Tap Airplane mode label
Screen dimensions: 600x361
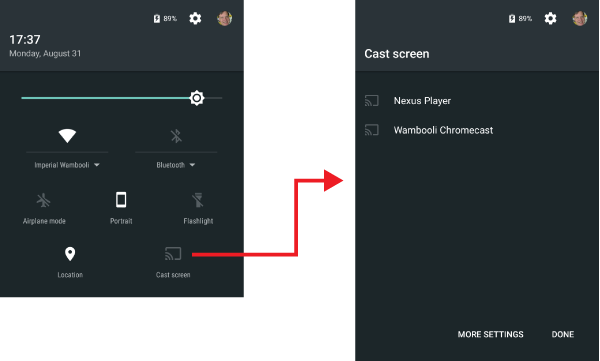point(44,221)
